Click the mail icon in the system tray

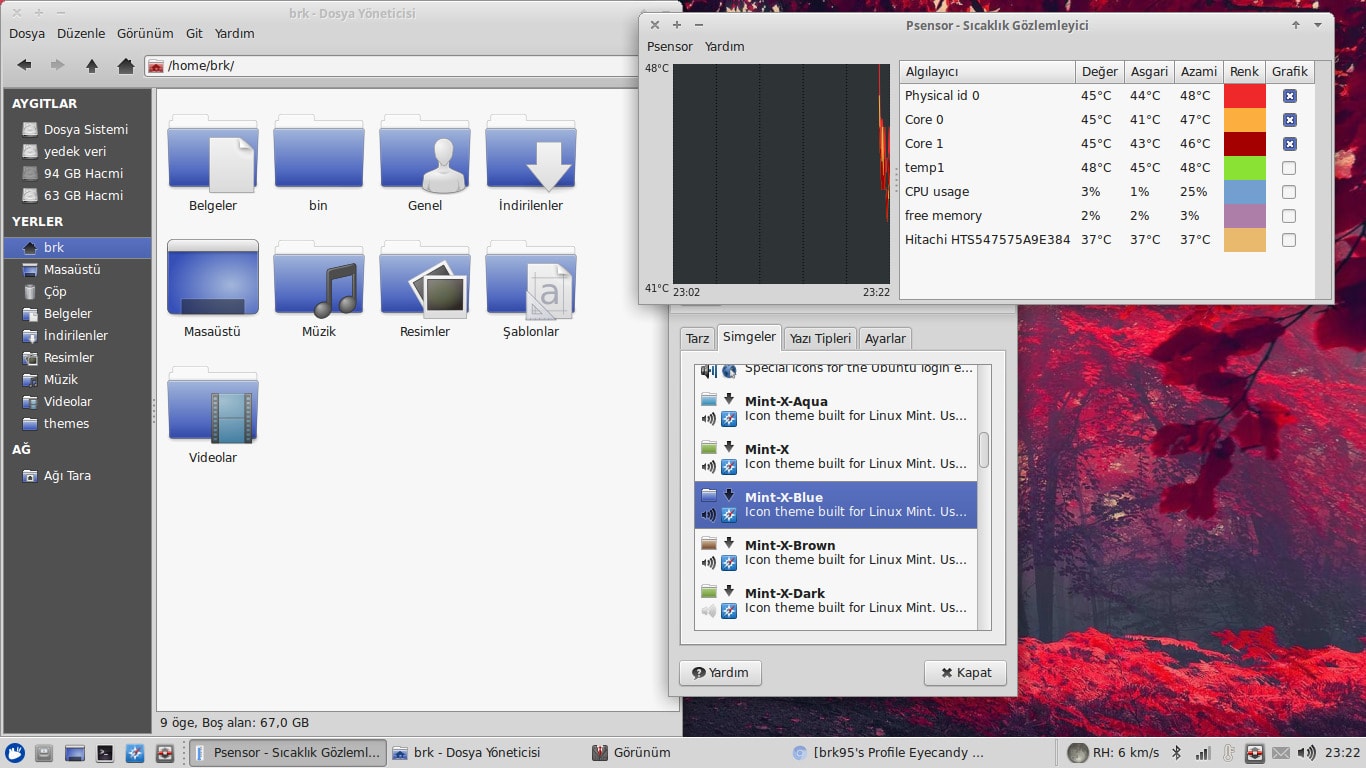click(x=1281, y=753)
